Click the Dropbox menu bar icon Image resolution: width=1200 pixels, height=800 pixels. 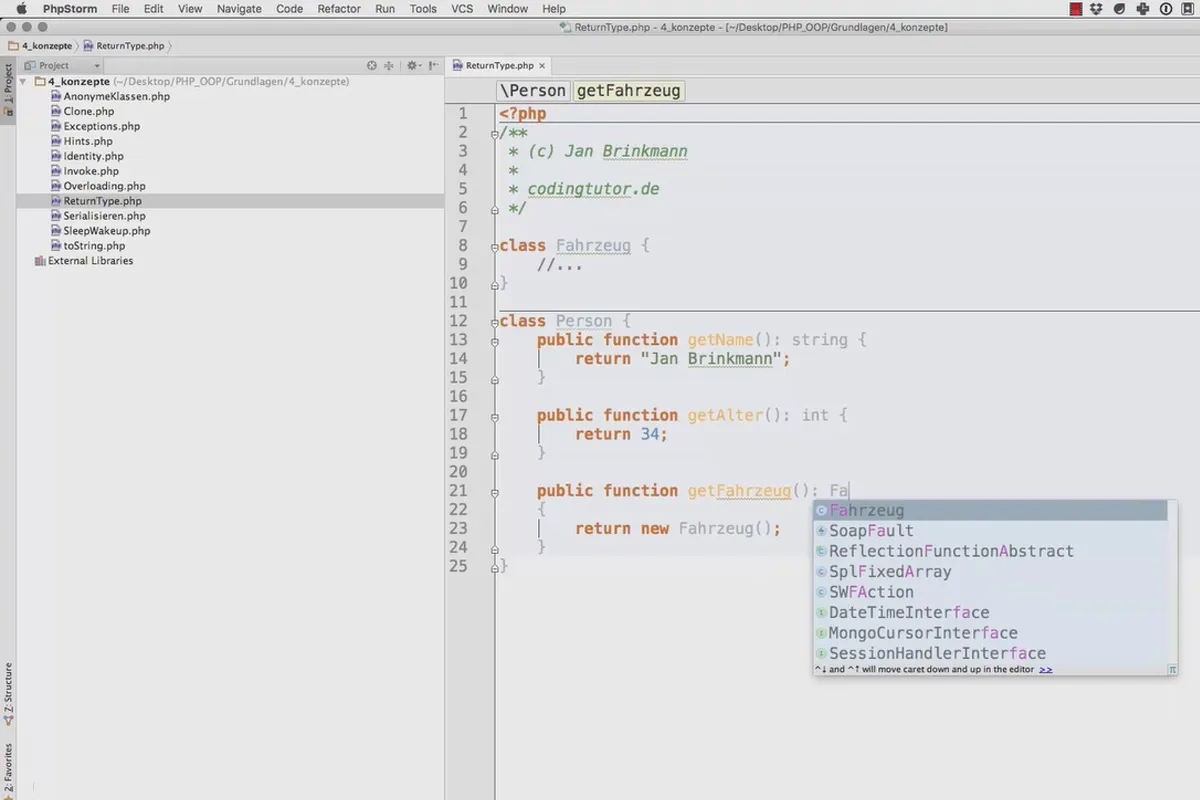pos(1096,9)
